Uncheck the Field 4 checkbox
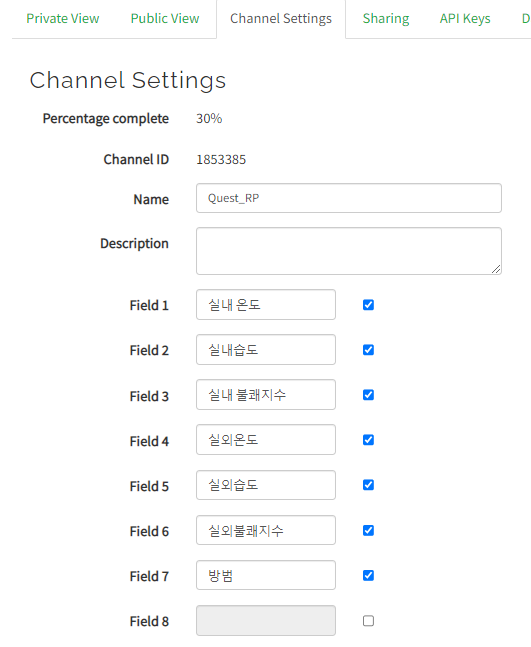Screen dimensions: 531x647 point(368,440)
